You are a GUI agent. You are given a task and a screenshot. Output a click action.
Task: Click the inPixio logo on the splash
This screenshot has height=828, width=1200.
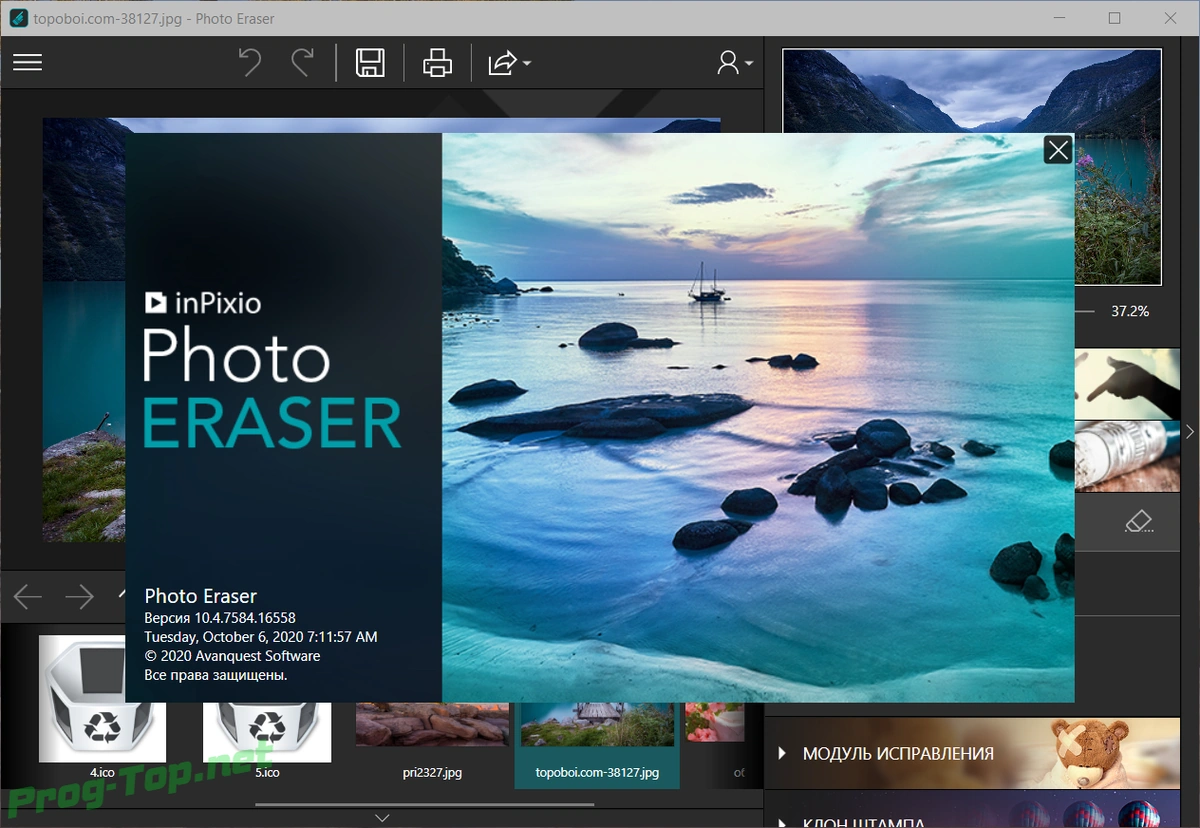coord(203,301)
